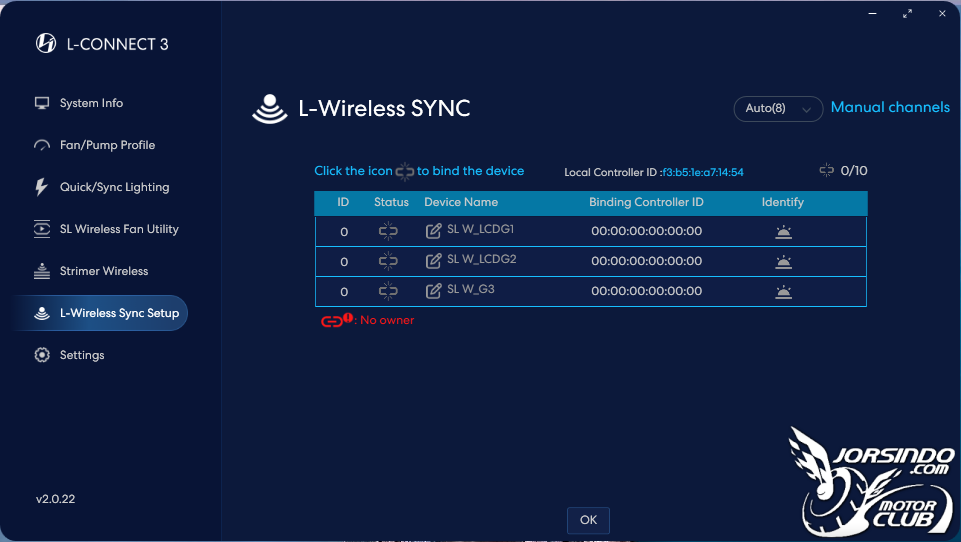
Task: Open the Auto(8) channel dropdown
Action: (778, 109)
